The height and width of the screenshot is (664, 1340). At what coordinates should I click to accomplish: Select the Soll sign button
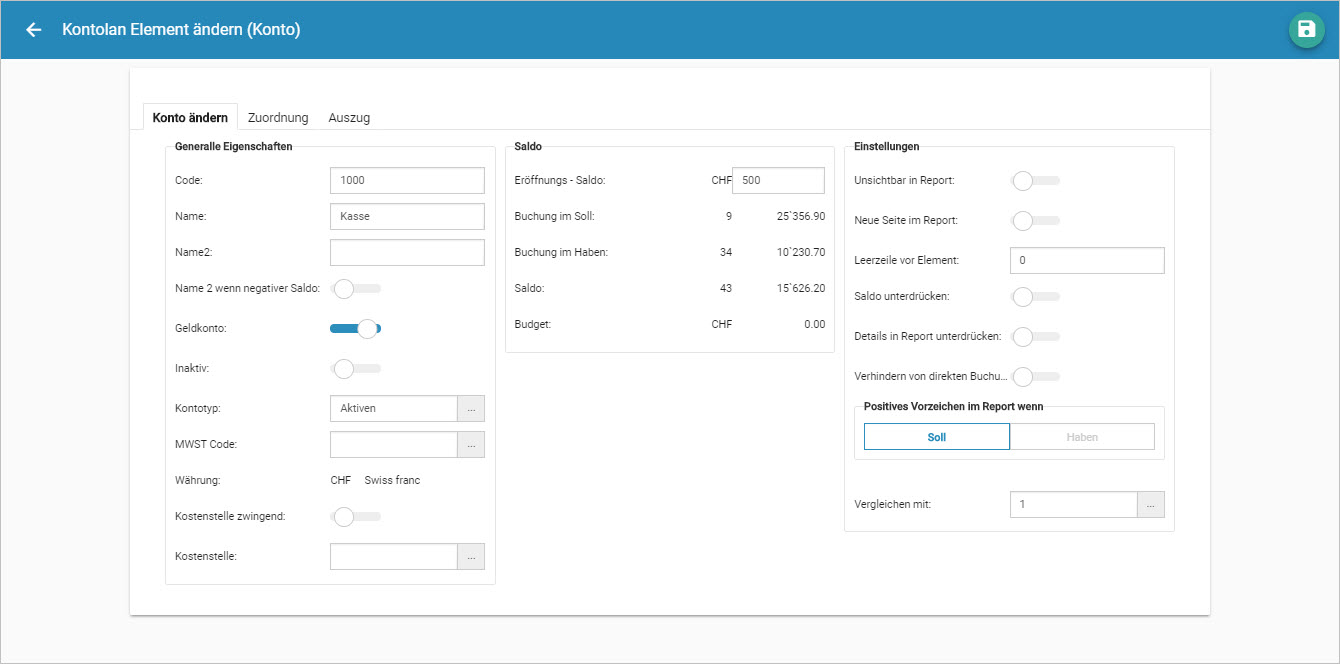pyautogui.click(x=937, y=437)
